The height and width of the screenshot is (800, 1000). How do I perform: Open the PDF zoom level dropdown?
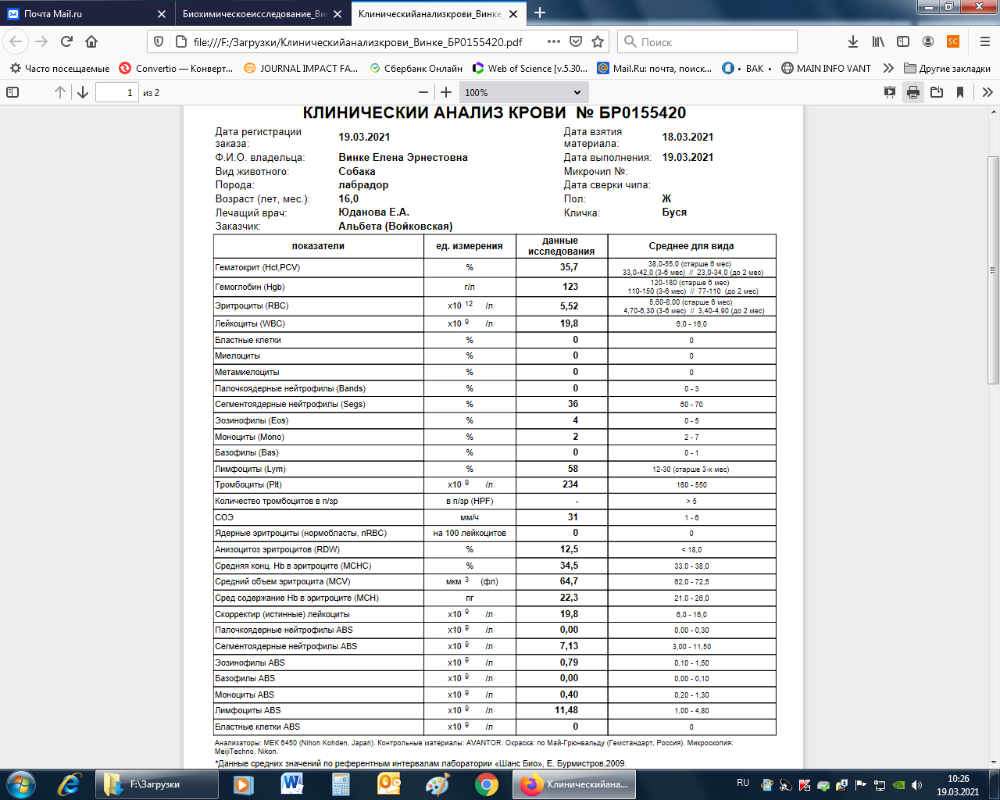click(506, 92)
